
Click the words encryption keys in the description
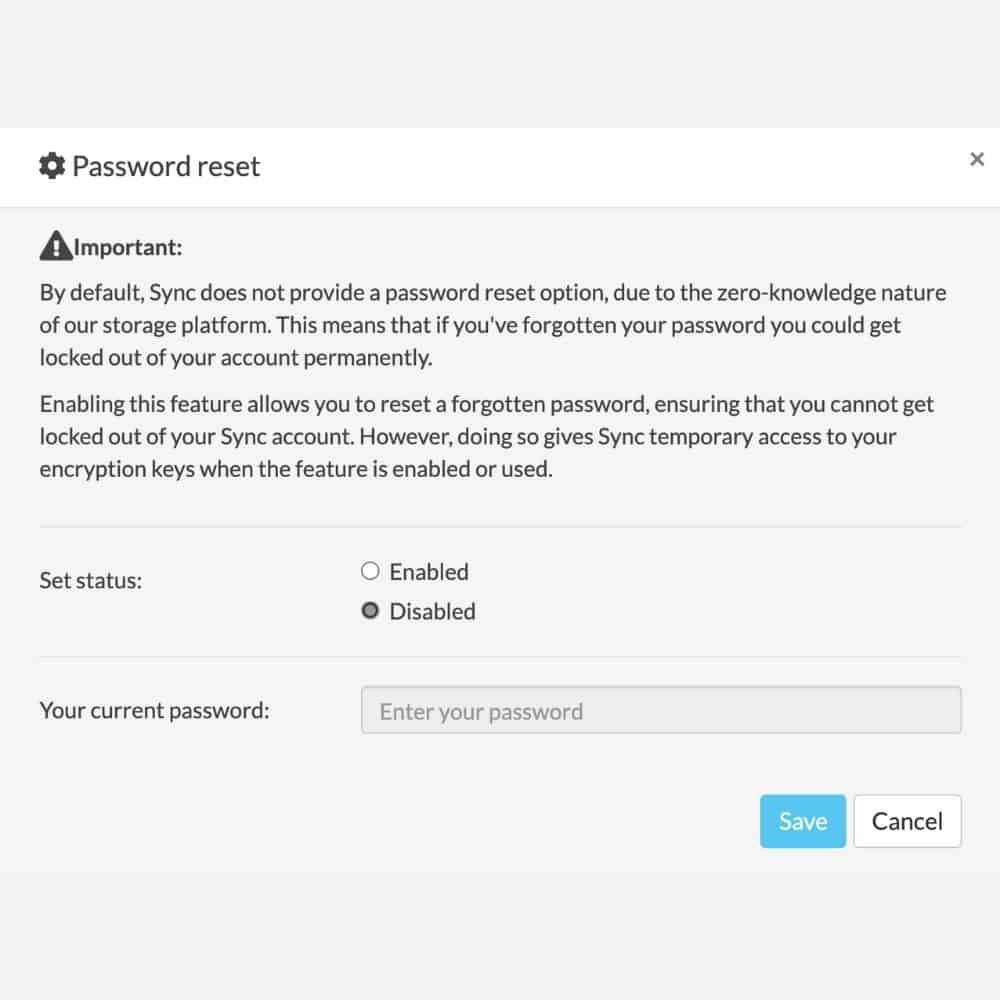click(117, 469)
